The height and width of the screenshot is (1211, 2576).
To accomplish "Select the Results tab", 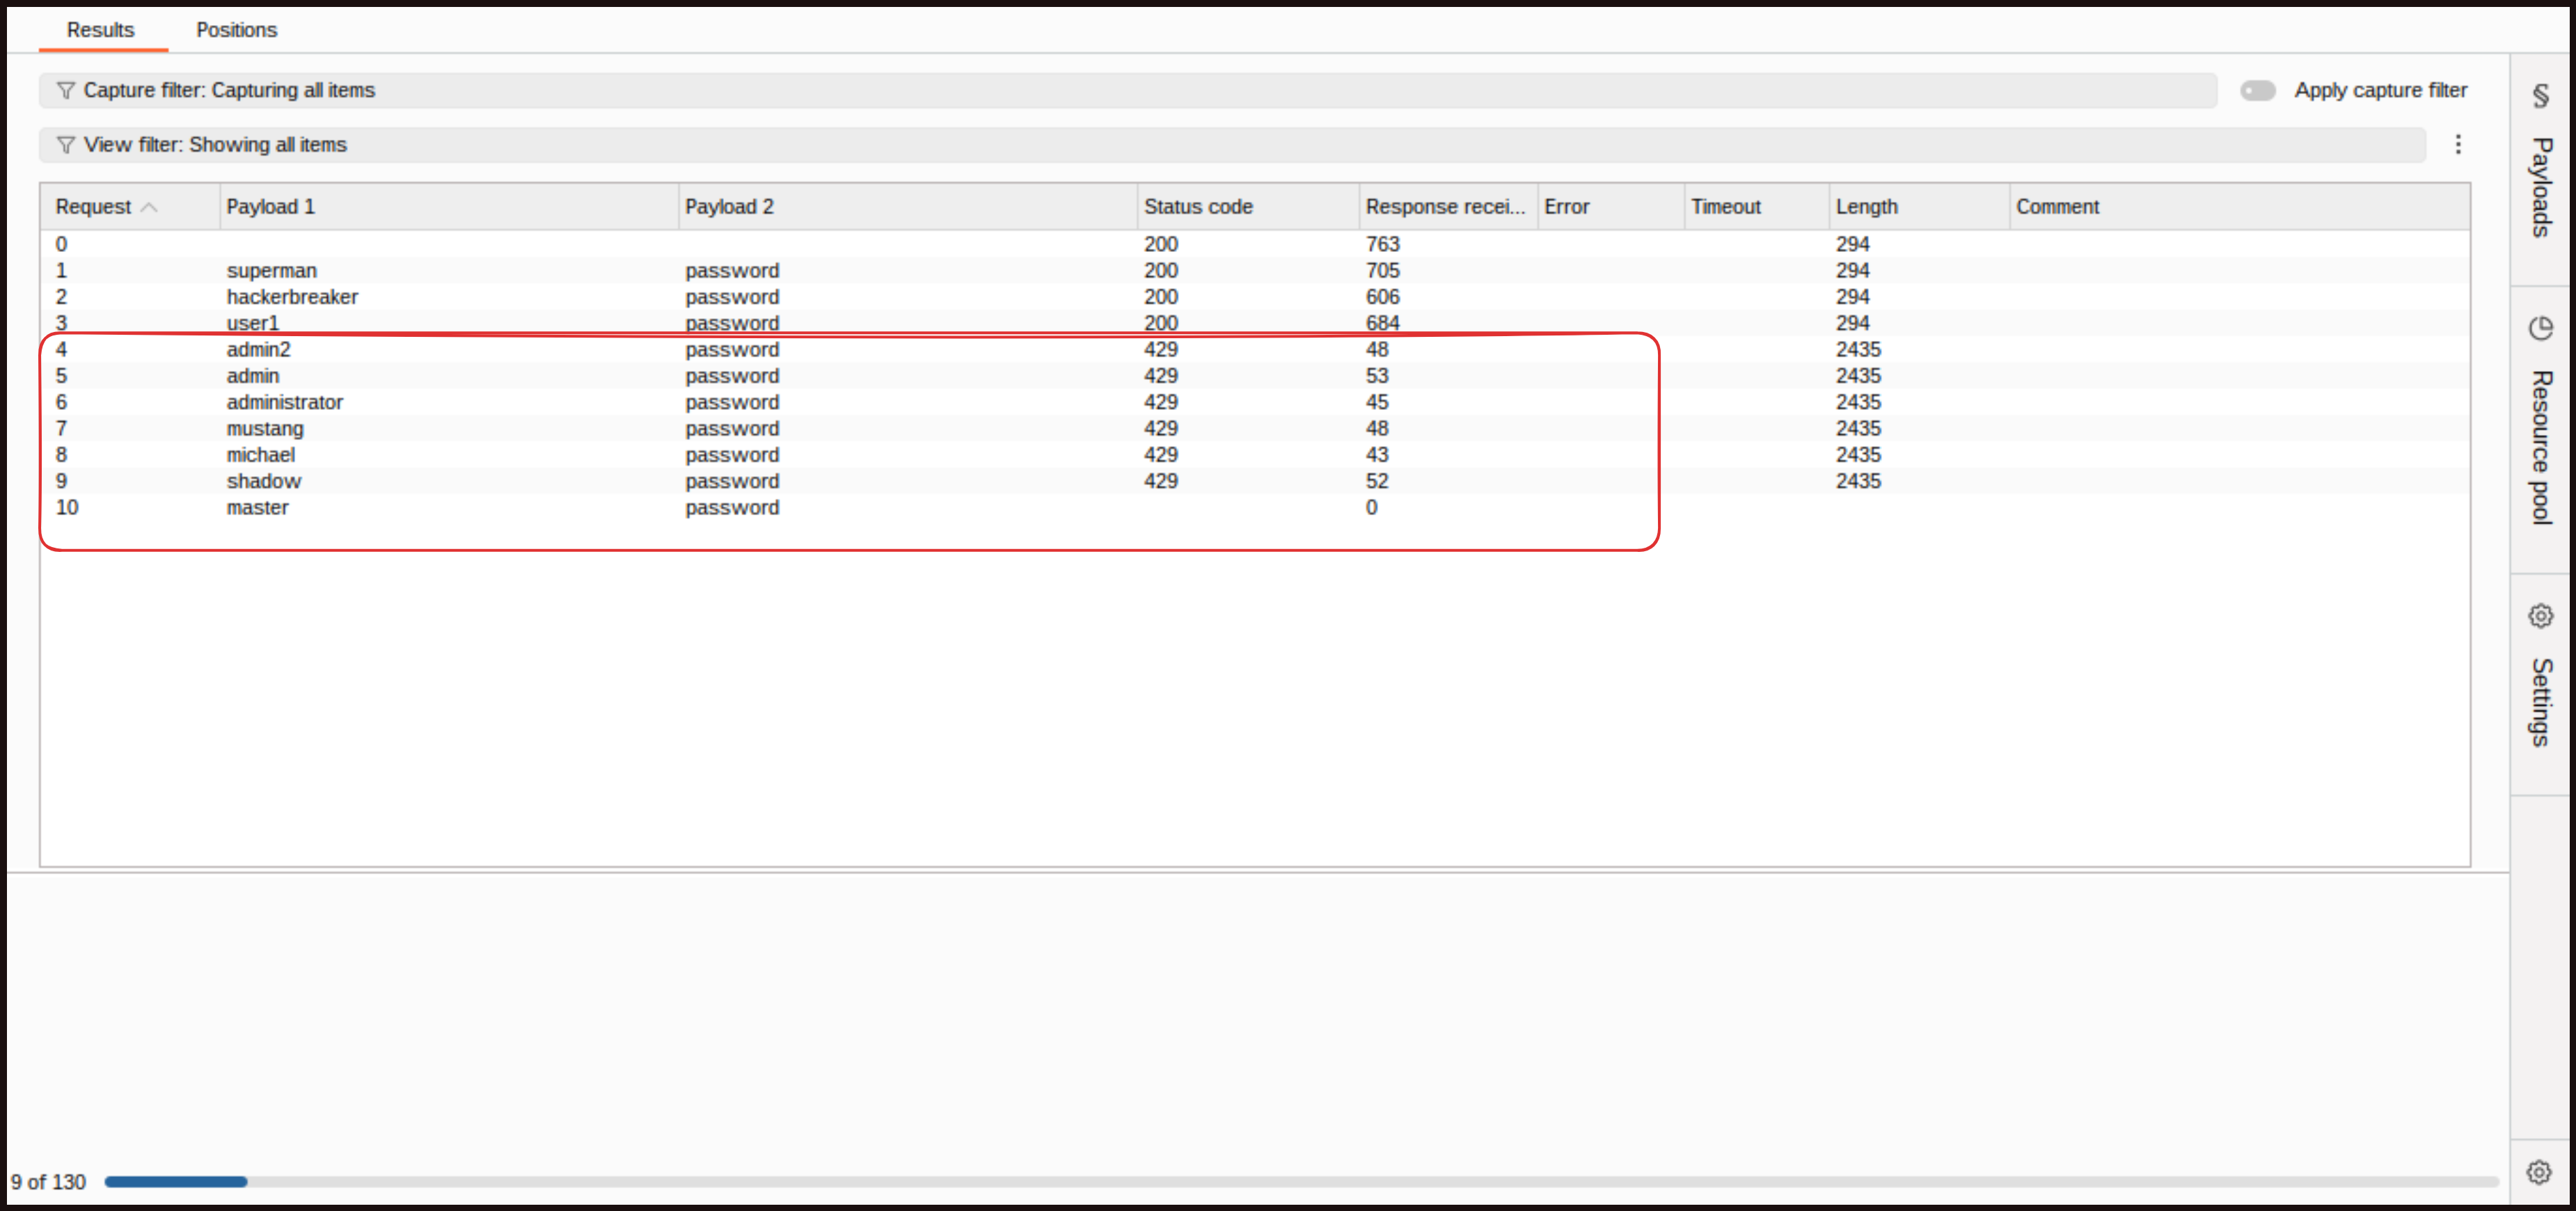I will pyautogui.click(x=100, y=30).
